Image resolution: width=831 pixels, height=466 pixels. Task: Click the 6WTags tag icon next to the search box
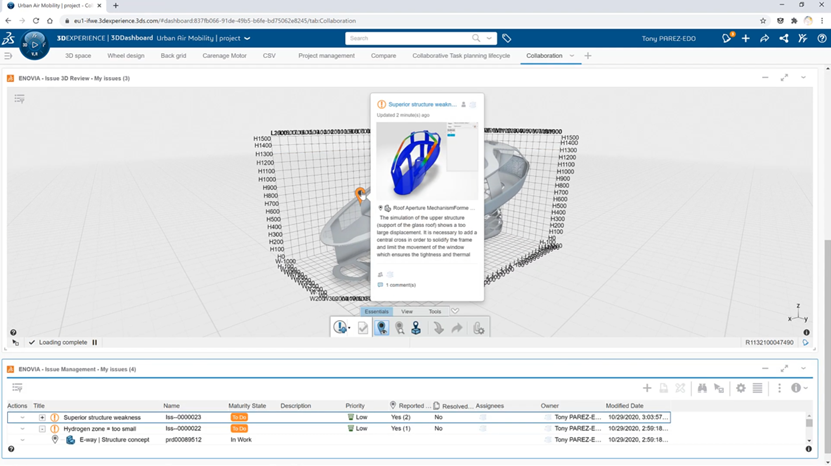tap(507, 38)
